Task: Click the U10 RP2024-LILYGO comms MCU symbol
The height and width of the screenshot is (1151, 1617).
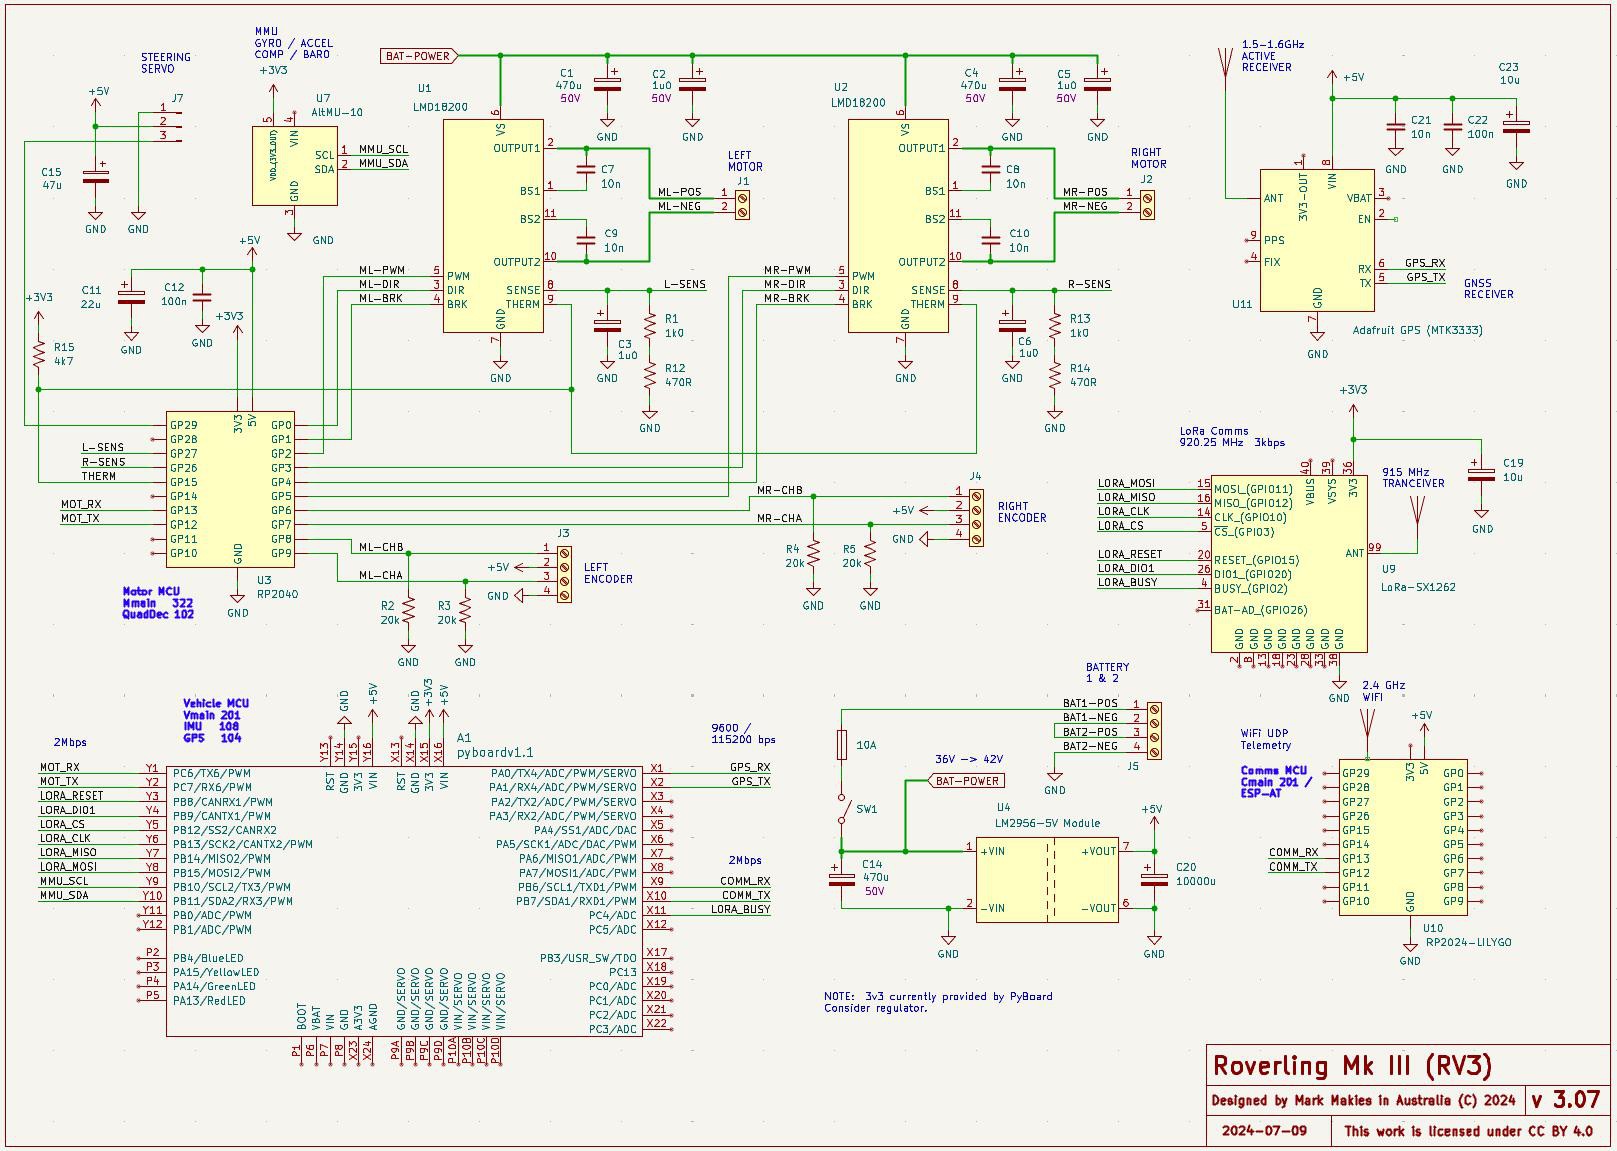Action: click(x=1403, y=838)
